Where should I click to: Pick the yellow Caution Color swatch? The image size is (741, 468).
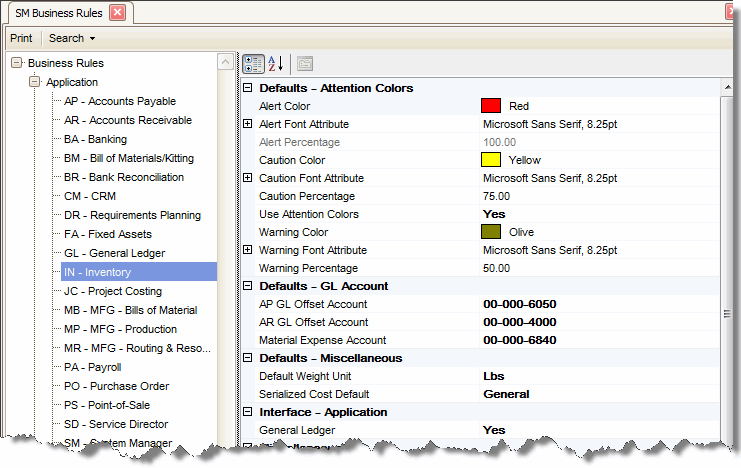coord(490,160)
